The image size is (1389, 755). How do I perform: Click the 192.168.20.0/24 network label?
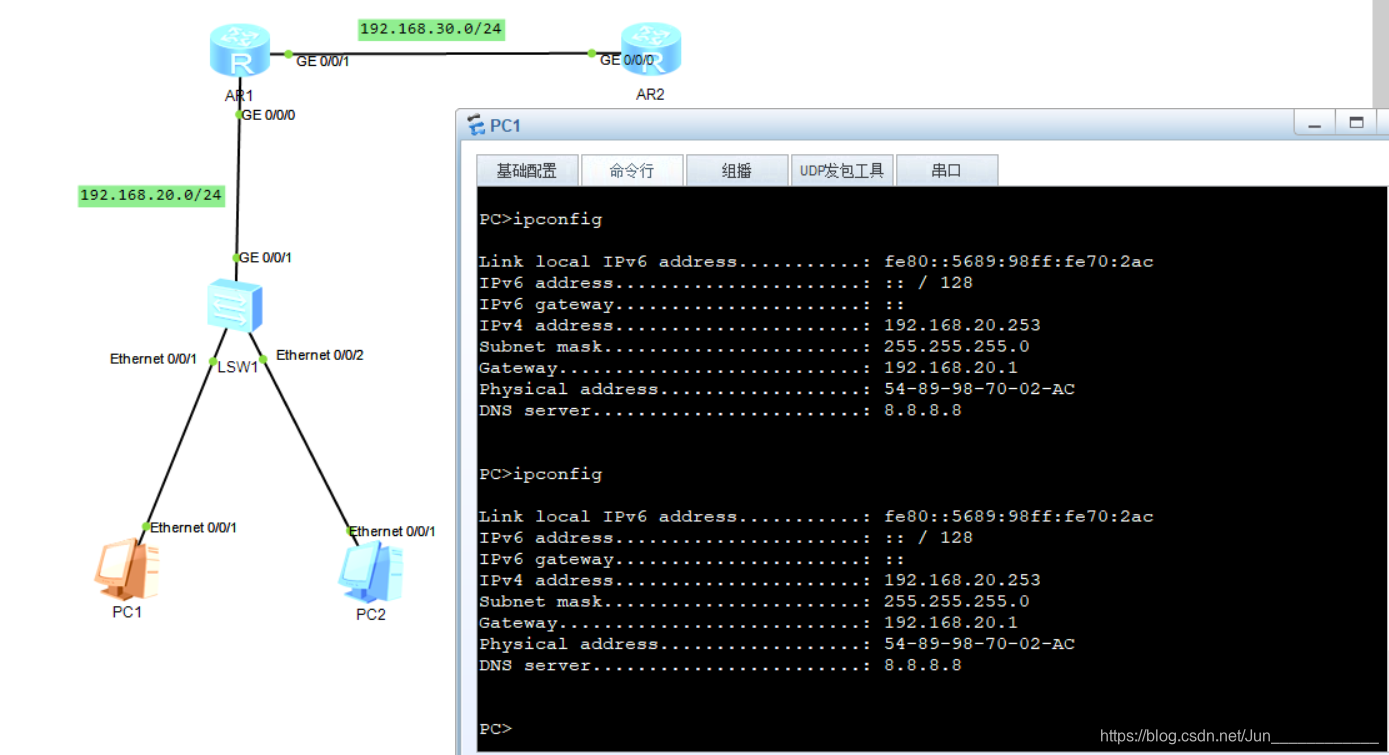151,195
